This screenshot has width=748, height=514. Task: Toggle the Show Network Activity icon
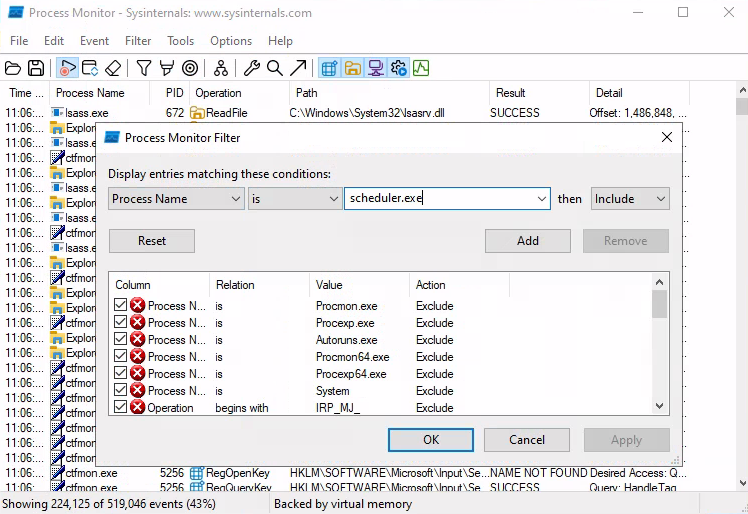pos(376,68)
